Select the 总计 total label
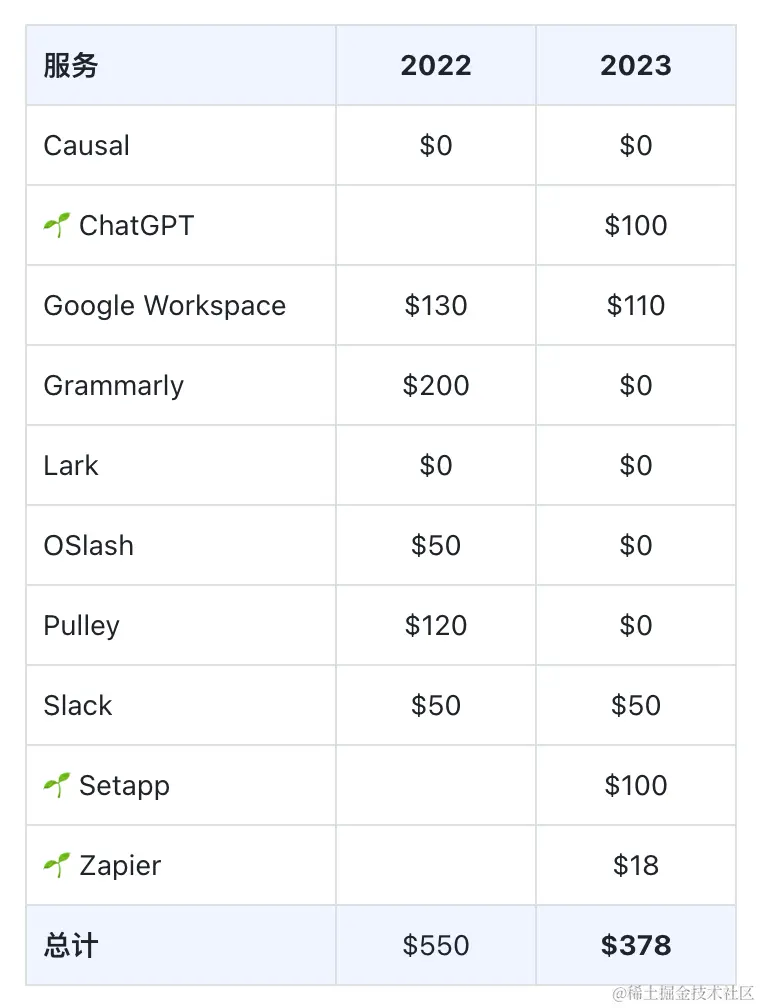Image resolution: width=760 pixels, height=1008 pixels. pos(71,946)
